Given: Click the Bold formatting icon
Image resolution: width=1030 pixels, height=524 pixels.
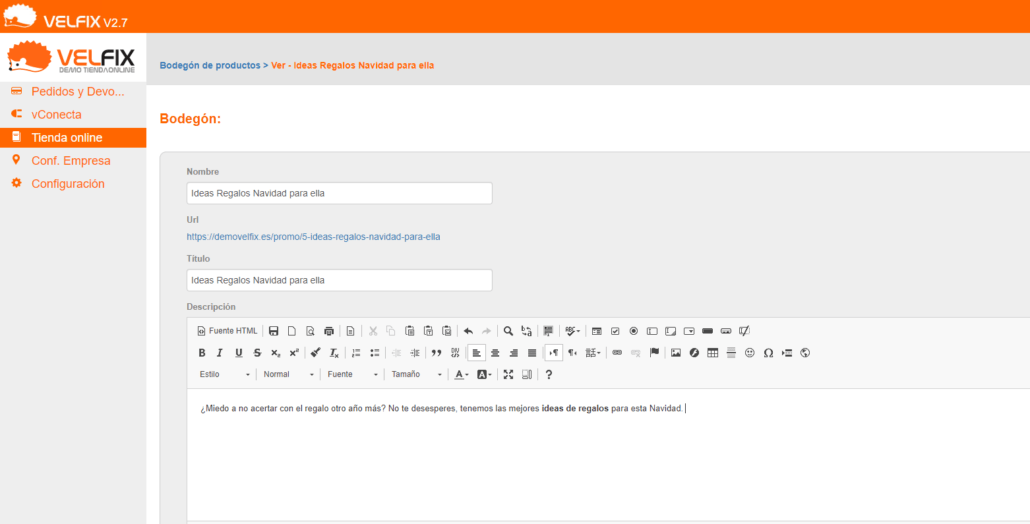Looking at the screenshot, I should (202, 353).
